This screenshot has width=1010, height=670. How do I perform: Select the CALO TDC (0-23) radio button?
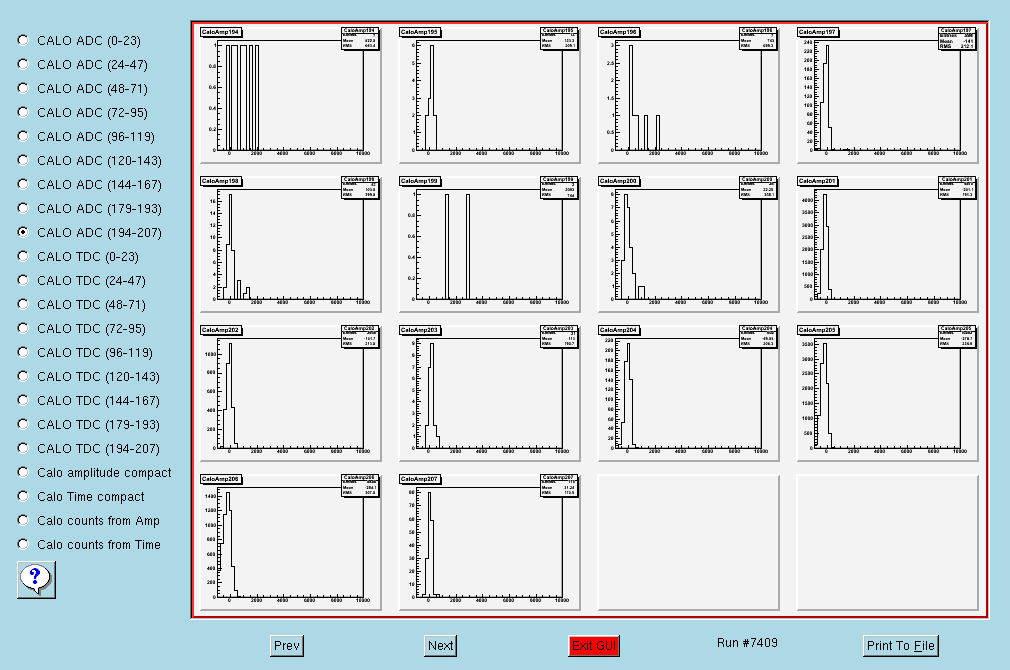(23, 256)
